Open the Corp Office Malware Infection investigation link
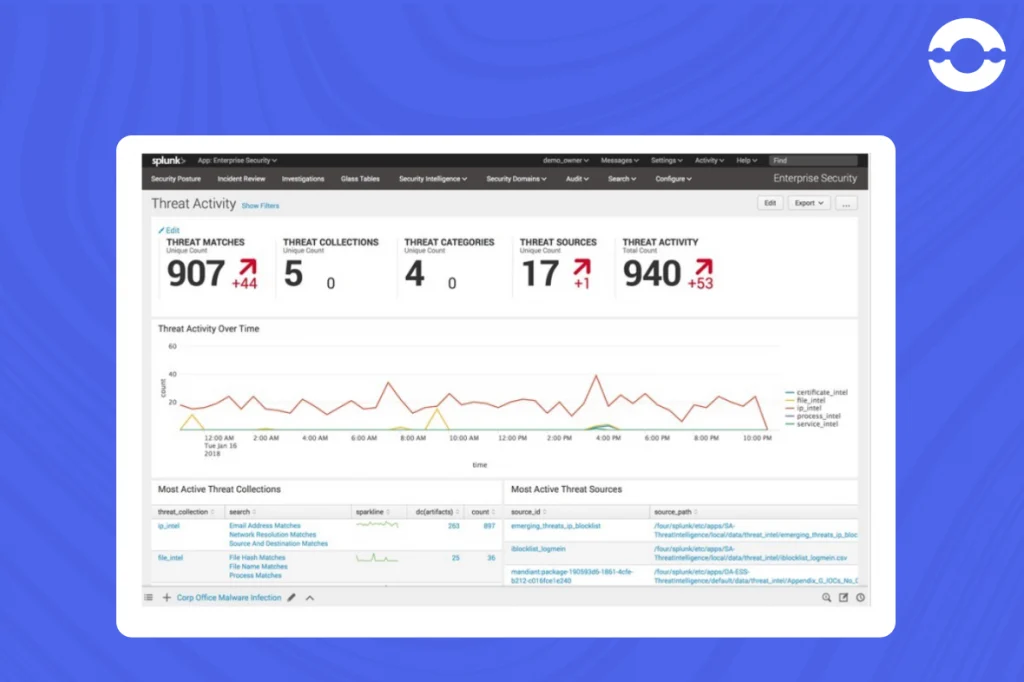Image resolution: width=1024 pixels, height=682 pixels. click(x=229, y=598)
